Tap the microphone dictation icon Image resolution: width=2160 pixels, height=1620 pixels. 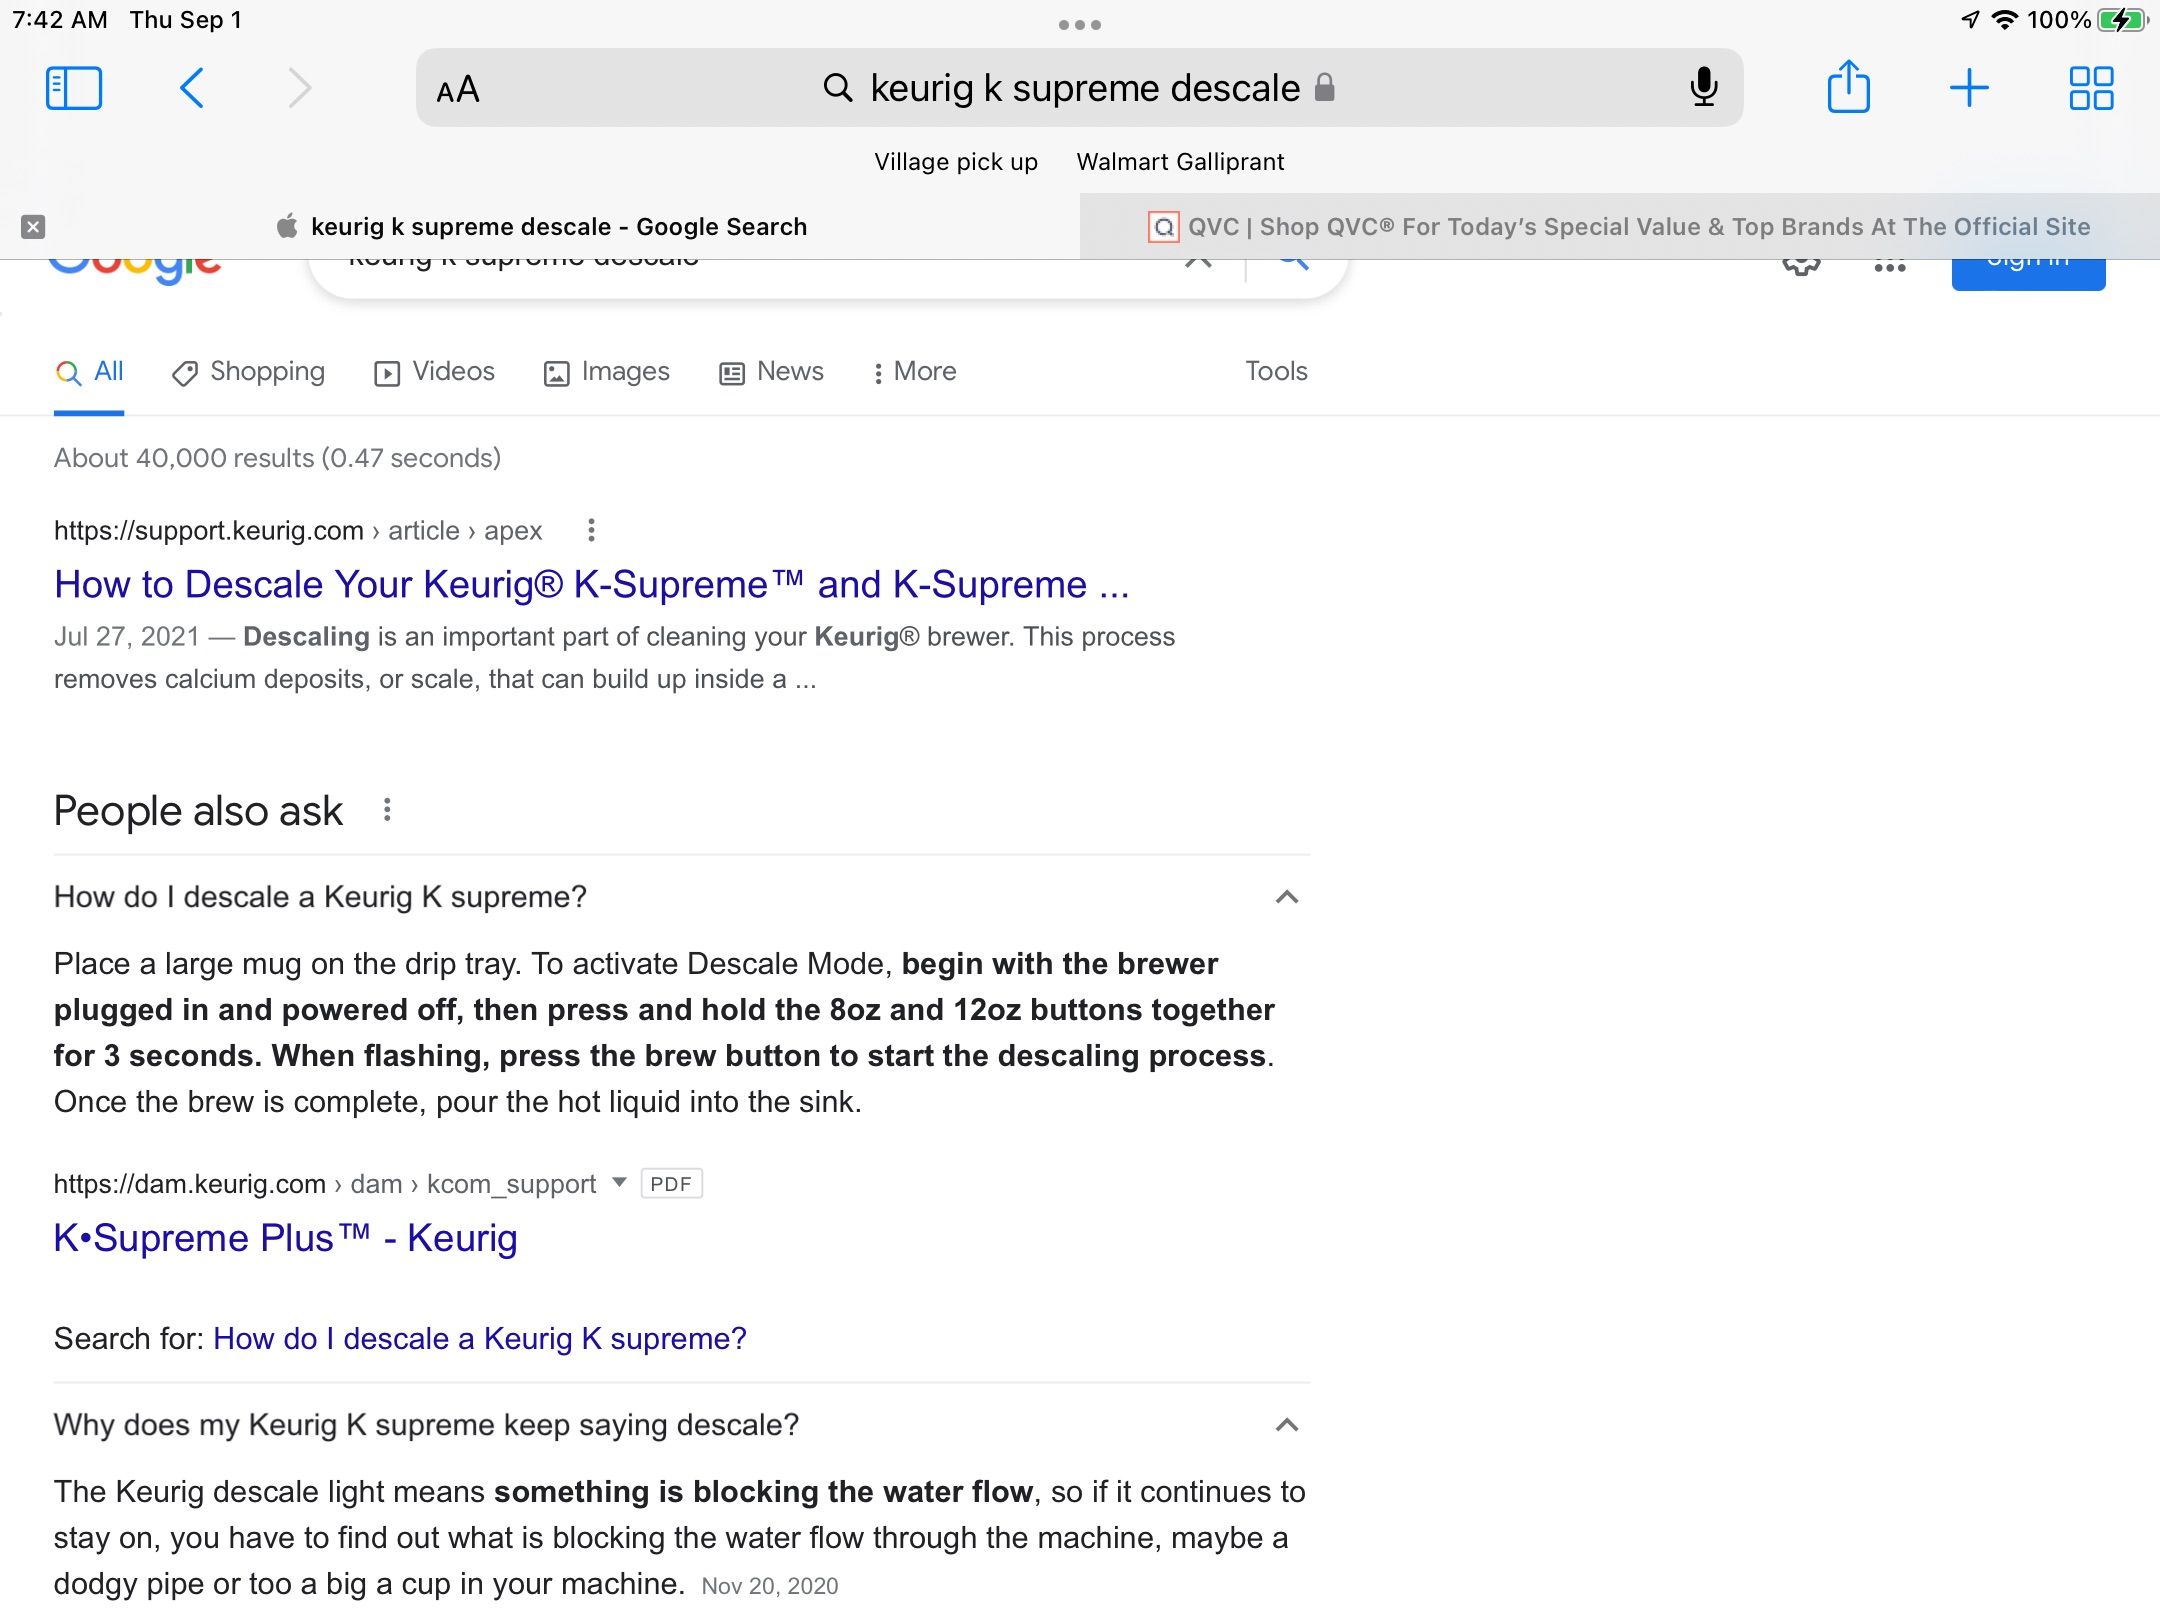1703,88
